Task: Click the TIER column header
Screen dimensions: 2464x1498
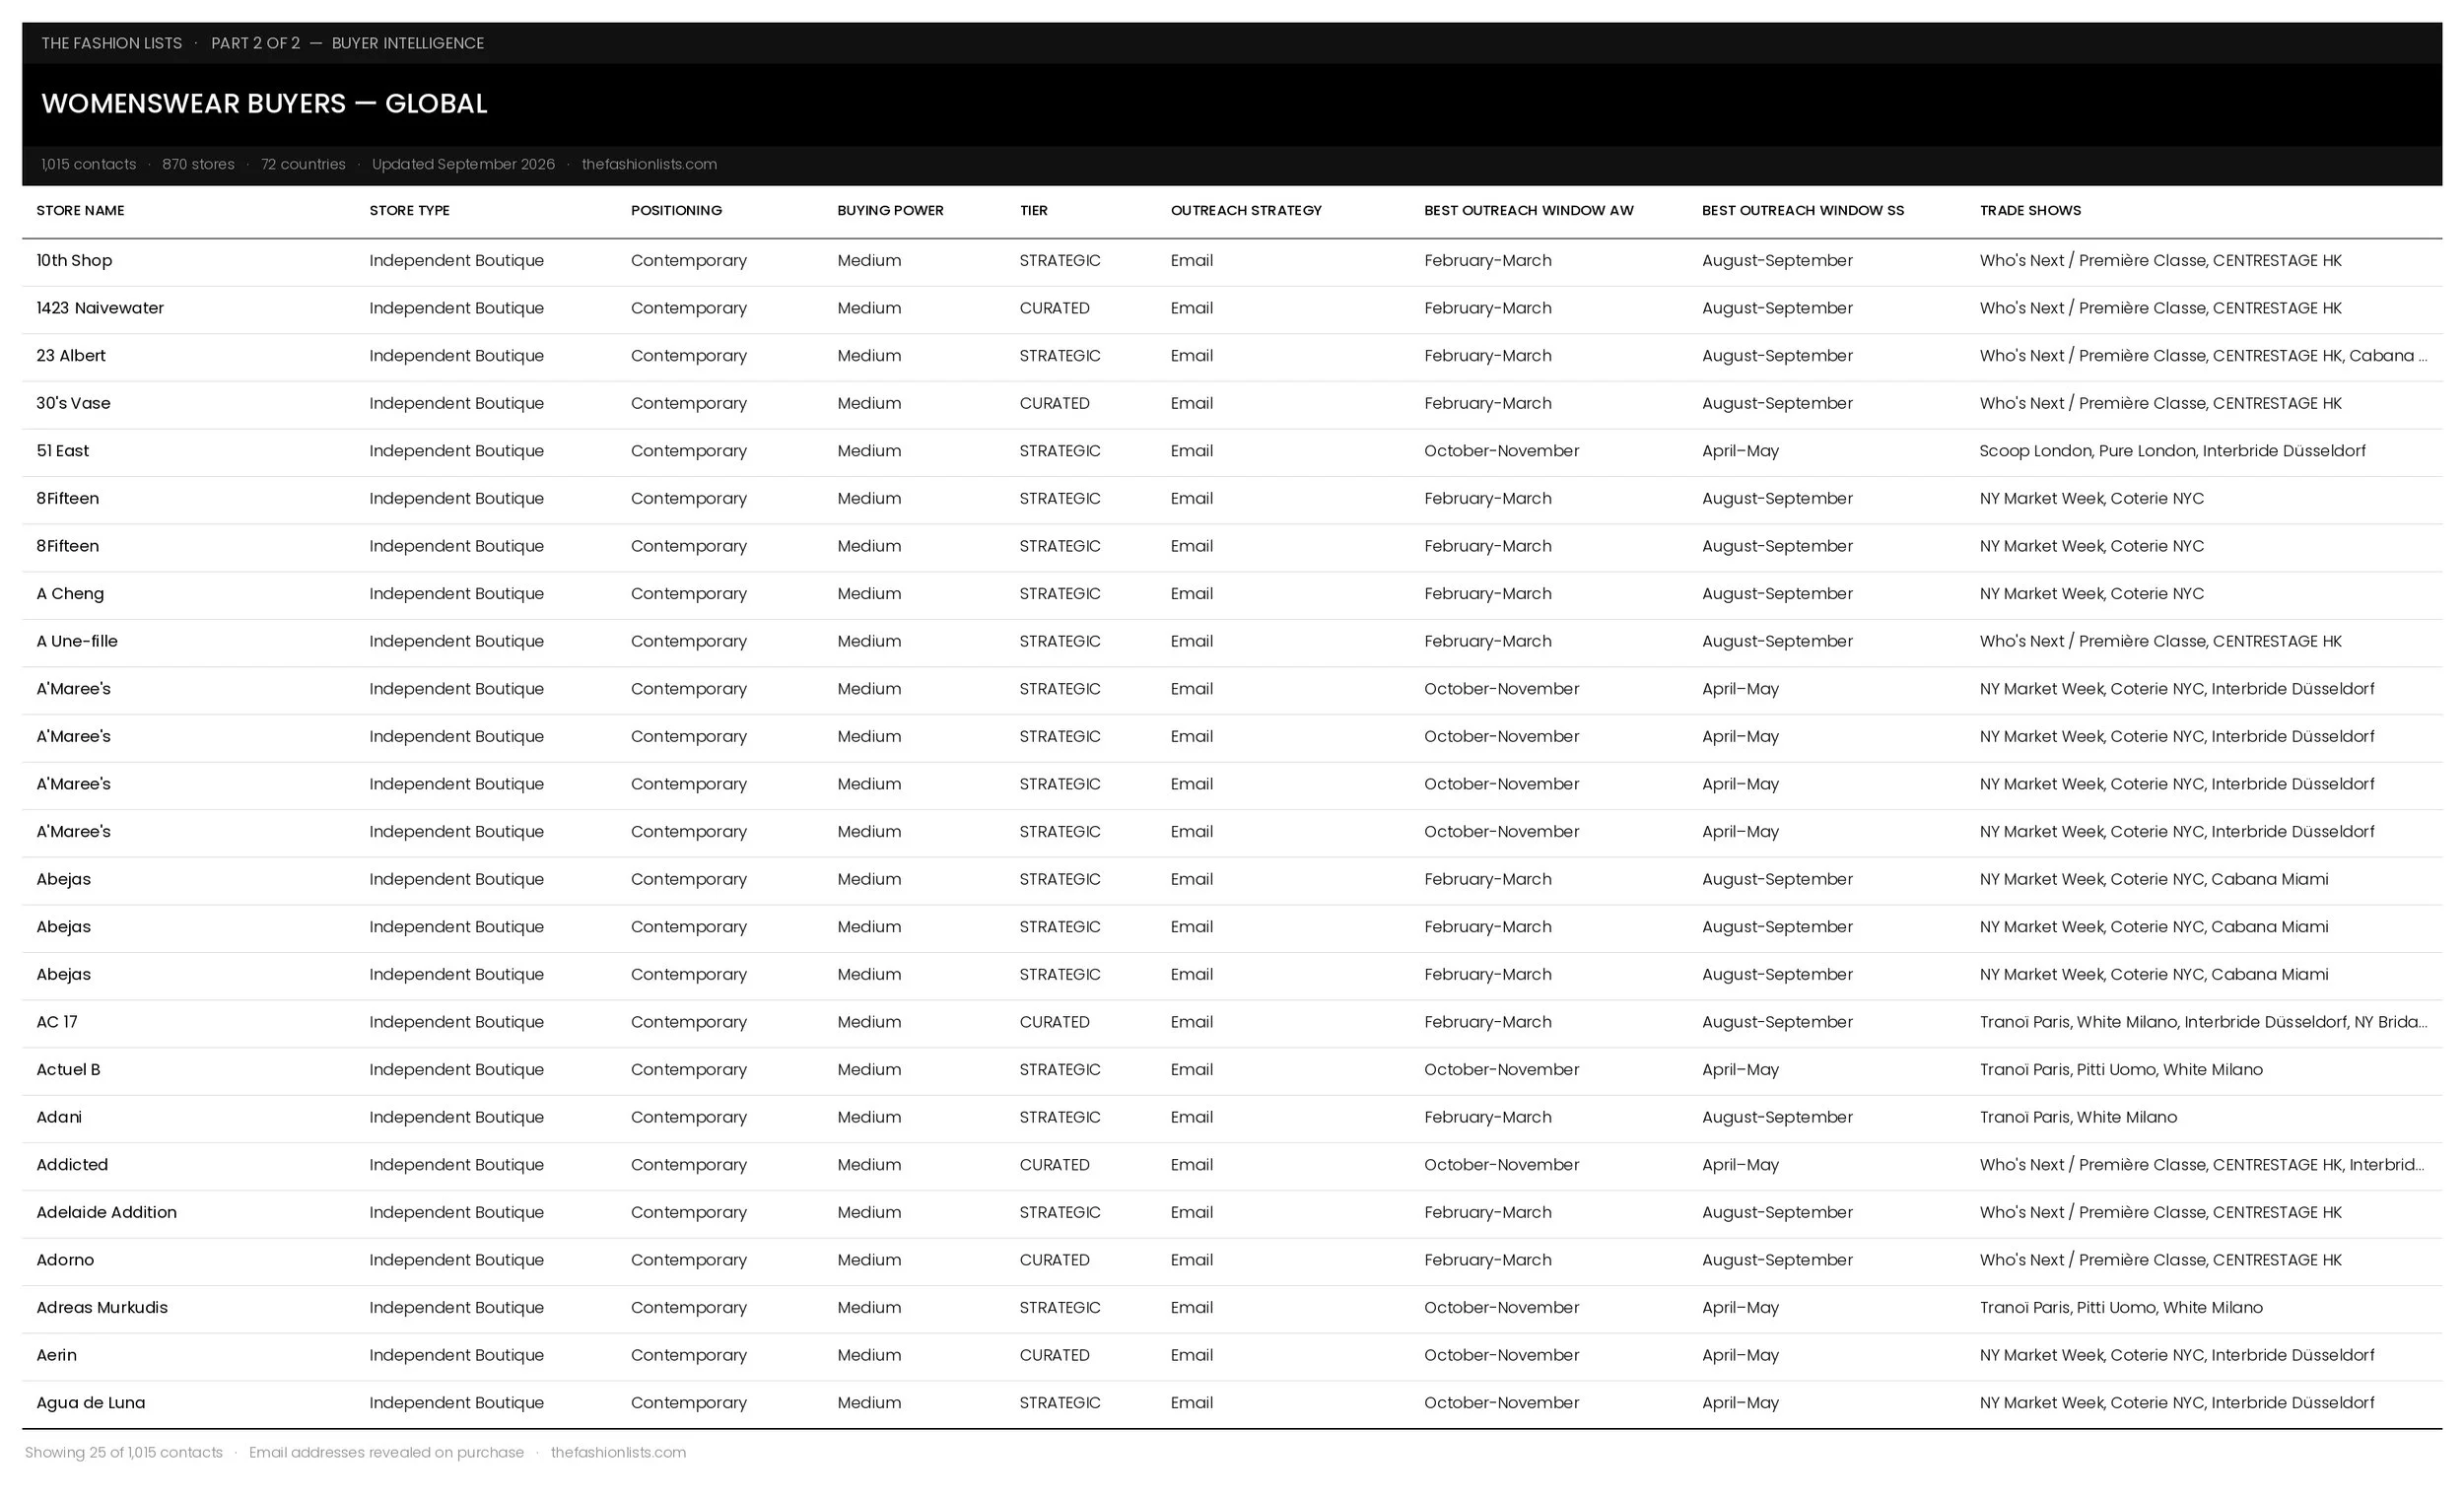Action: [1034, 210]
